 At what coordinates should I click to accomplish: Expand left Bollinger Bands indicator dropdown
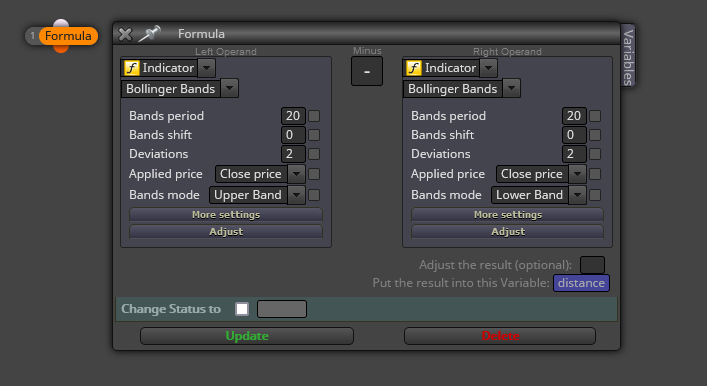(230, 88)
